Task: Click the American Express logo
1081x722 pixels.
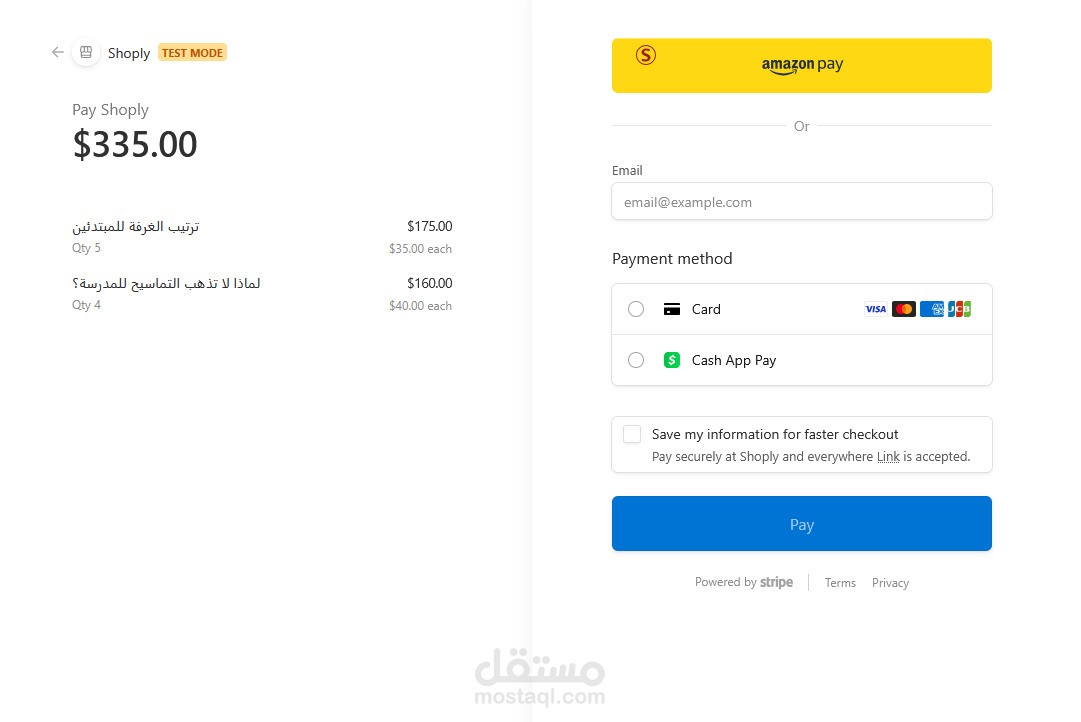Action: 932,309
